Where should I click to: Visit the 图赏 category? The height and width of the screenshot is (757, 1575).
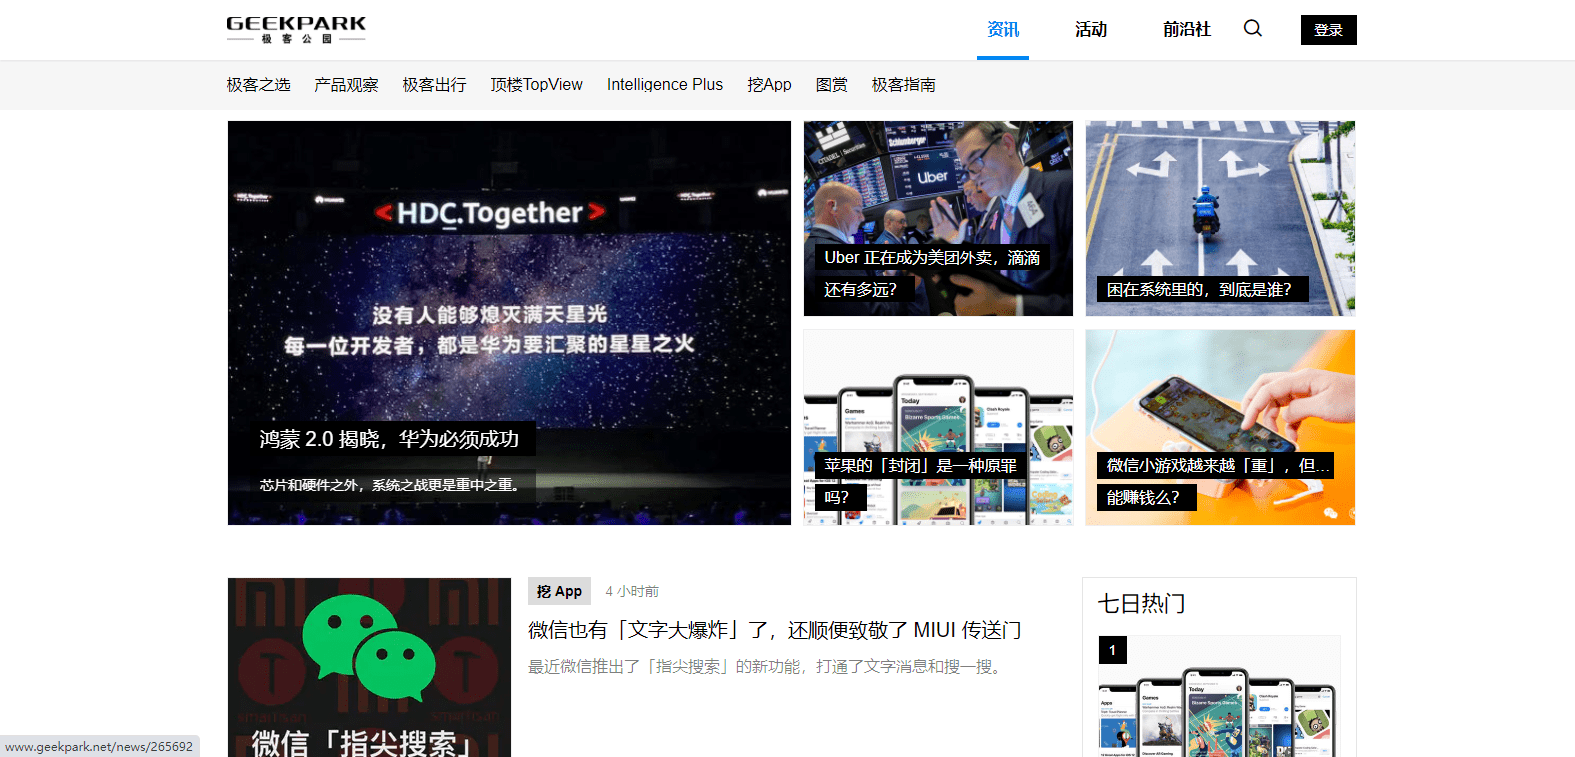(831, 85)
